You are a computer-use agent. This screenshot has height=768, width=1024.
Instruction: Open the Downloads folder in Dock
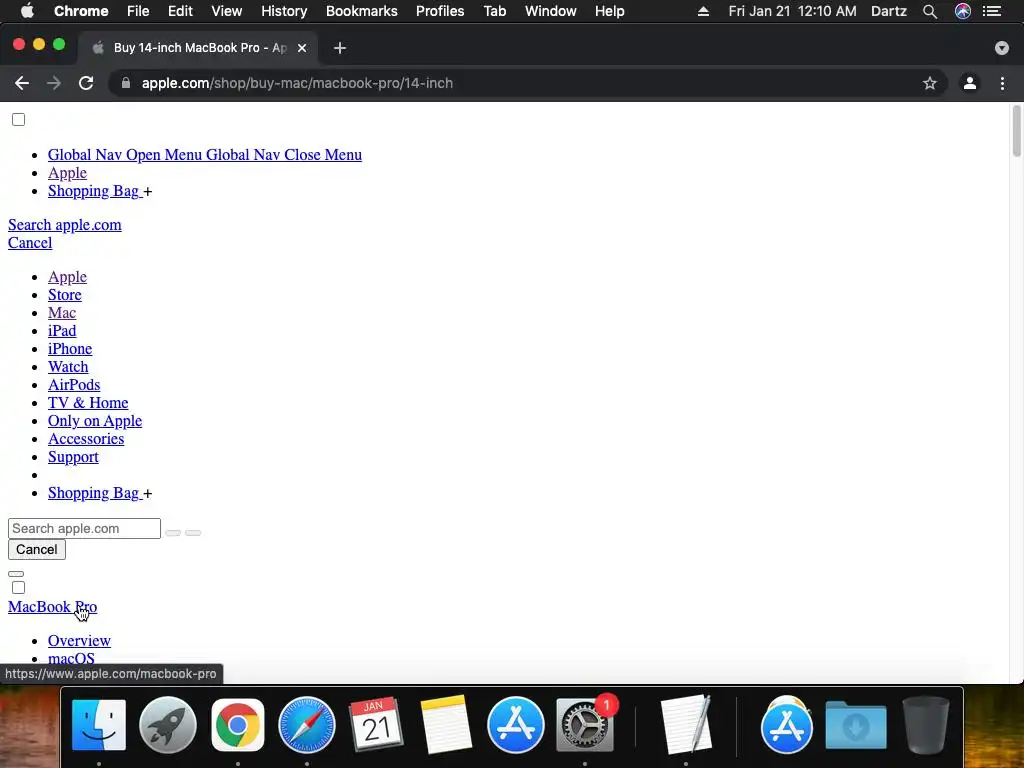pos(856,725)
